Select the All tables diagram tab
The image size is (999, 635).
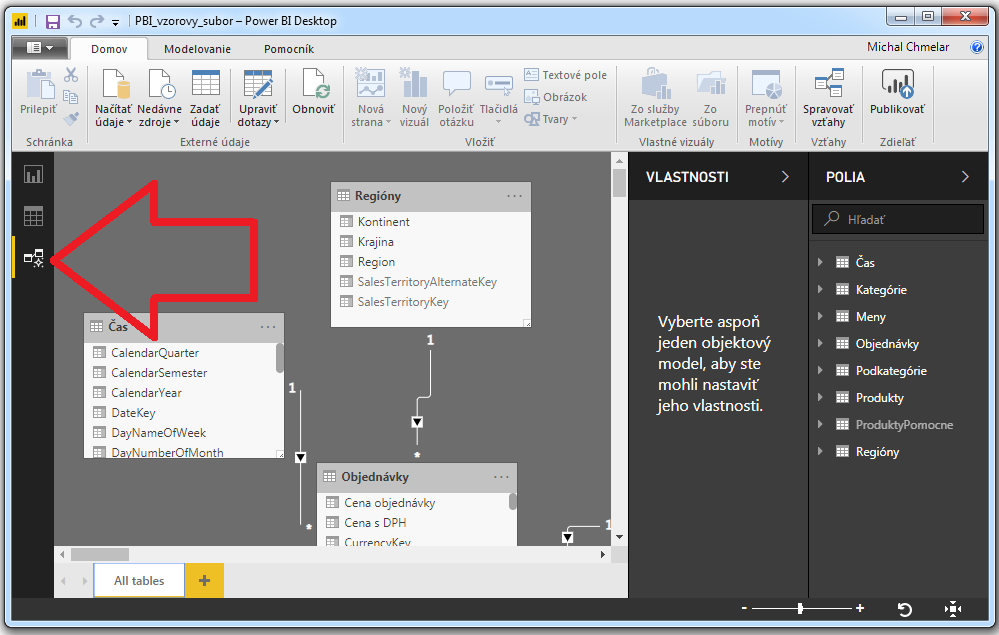tap(139, 581)
